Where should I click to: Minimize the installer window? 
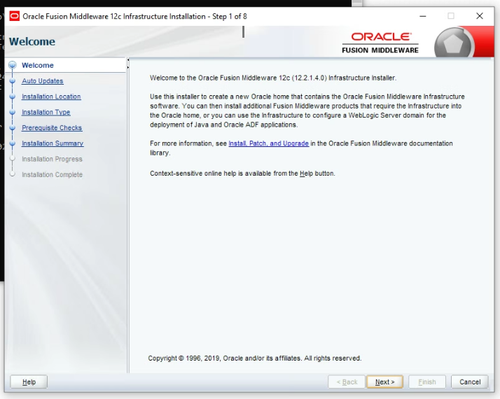pos(423,16)
